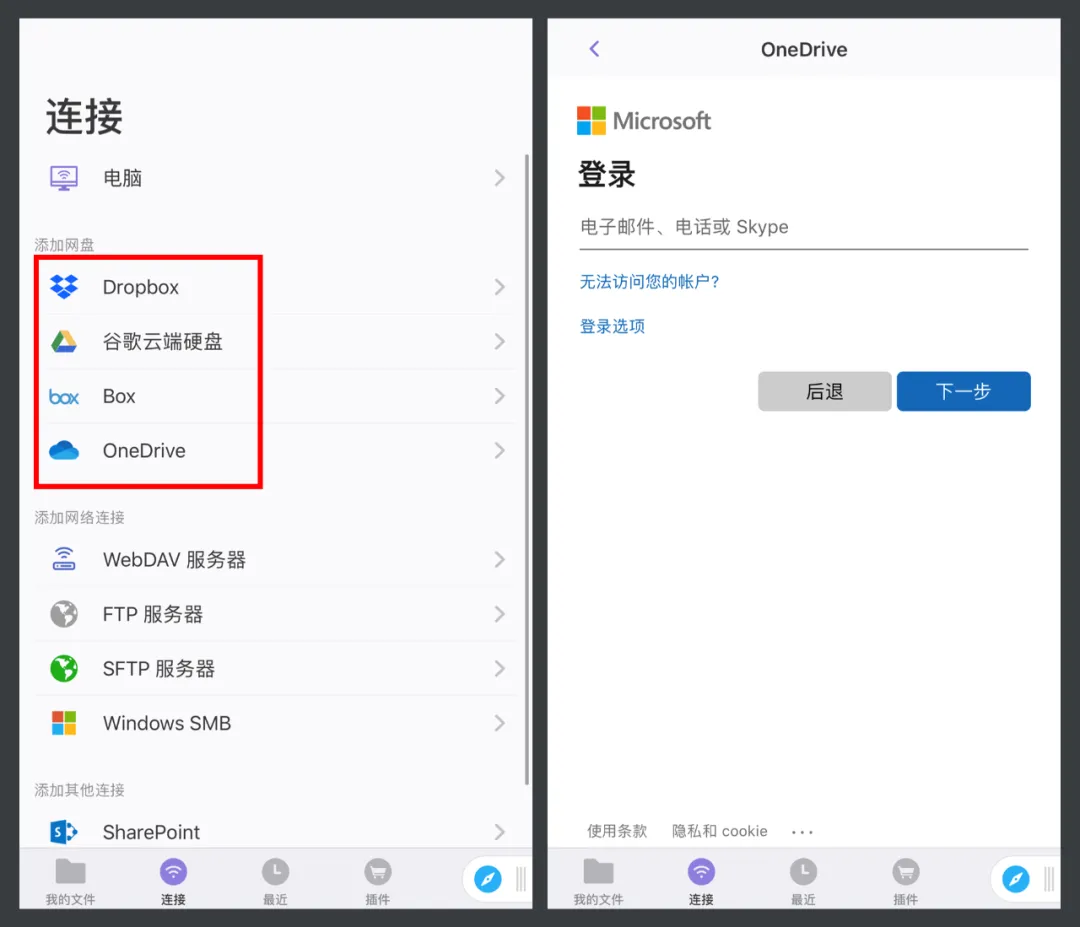The width and height of the screenshot is (1080, 927).
Task: Expand the Box row chevron
Action: 500,396
